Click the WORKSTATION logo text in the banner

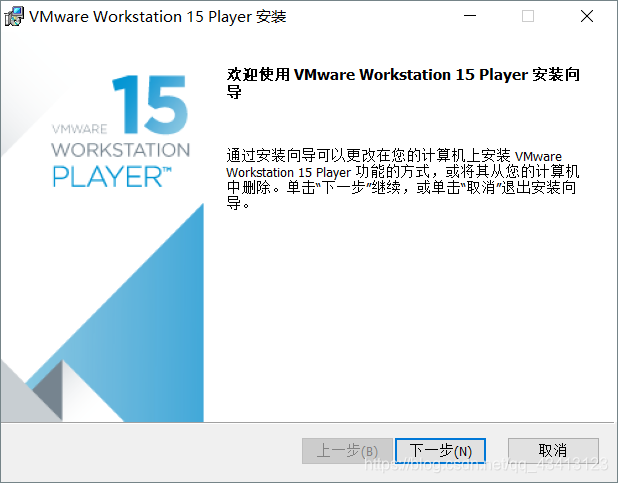[121, 150]
